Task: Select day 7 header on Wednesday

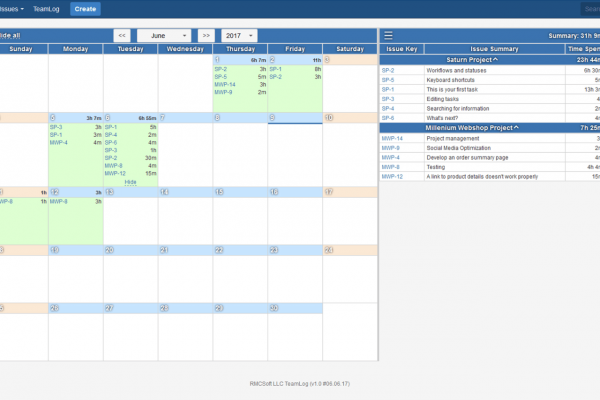Action: point(185,118)
